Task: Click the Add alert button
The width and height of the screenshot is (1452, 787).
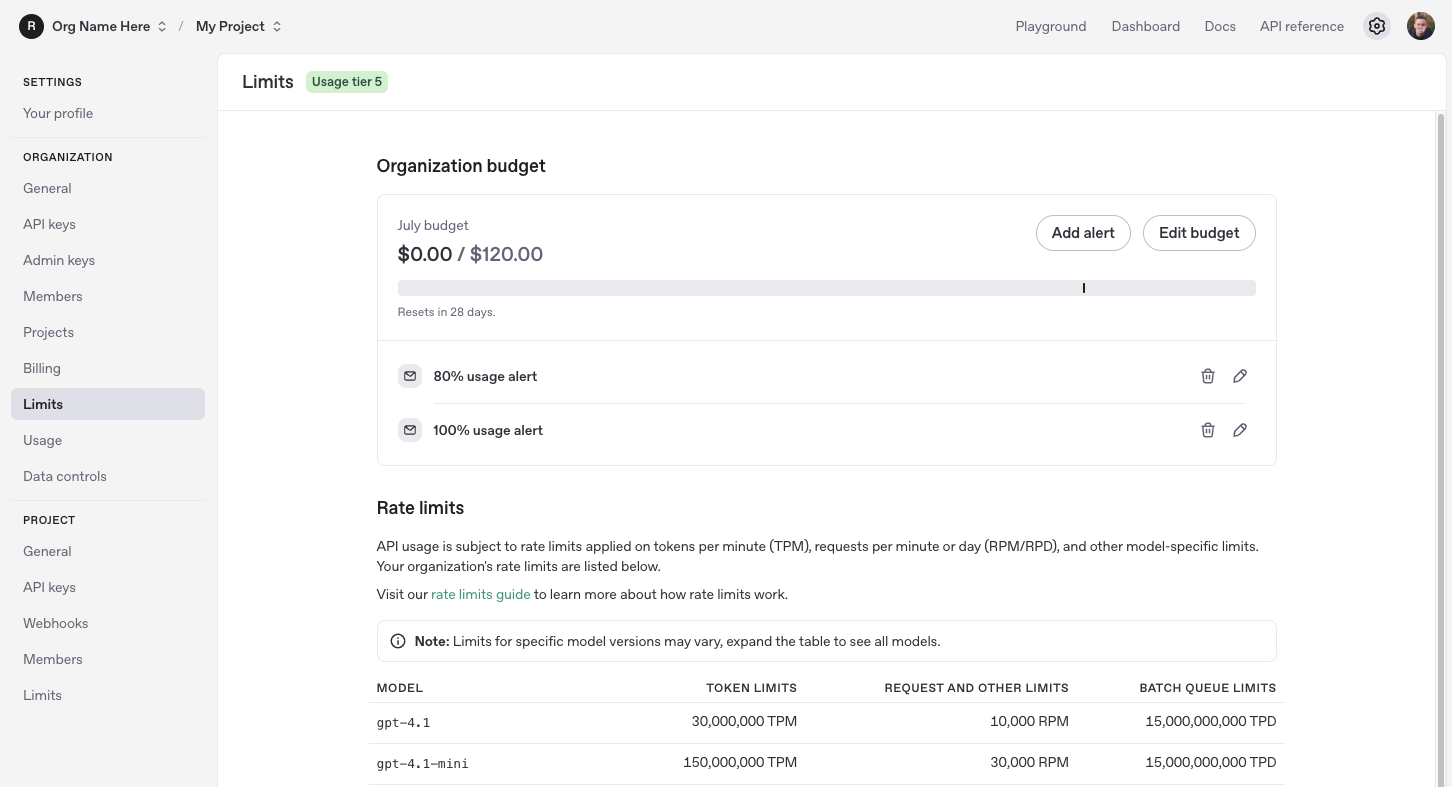Action: click(x=1083, y=232)
